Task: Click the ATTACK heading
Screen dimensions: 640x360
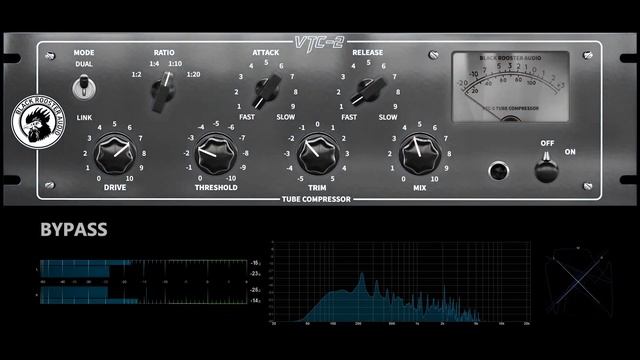Action: click(266, 53)
